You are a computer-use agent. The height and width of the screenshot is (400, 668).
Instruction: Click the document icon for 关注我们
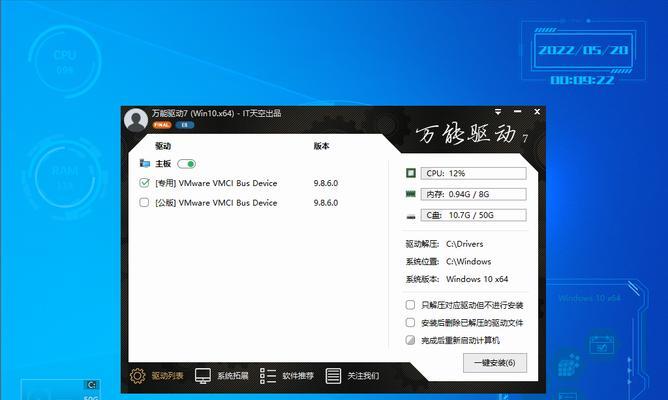(x=333, y=376)
